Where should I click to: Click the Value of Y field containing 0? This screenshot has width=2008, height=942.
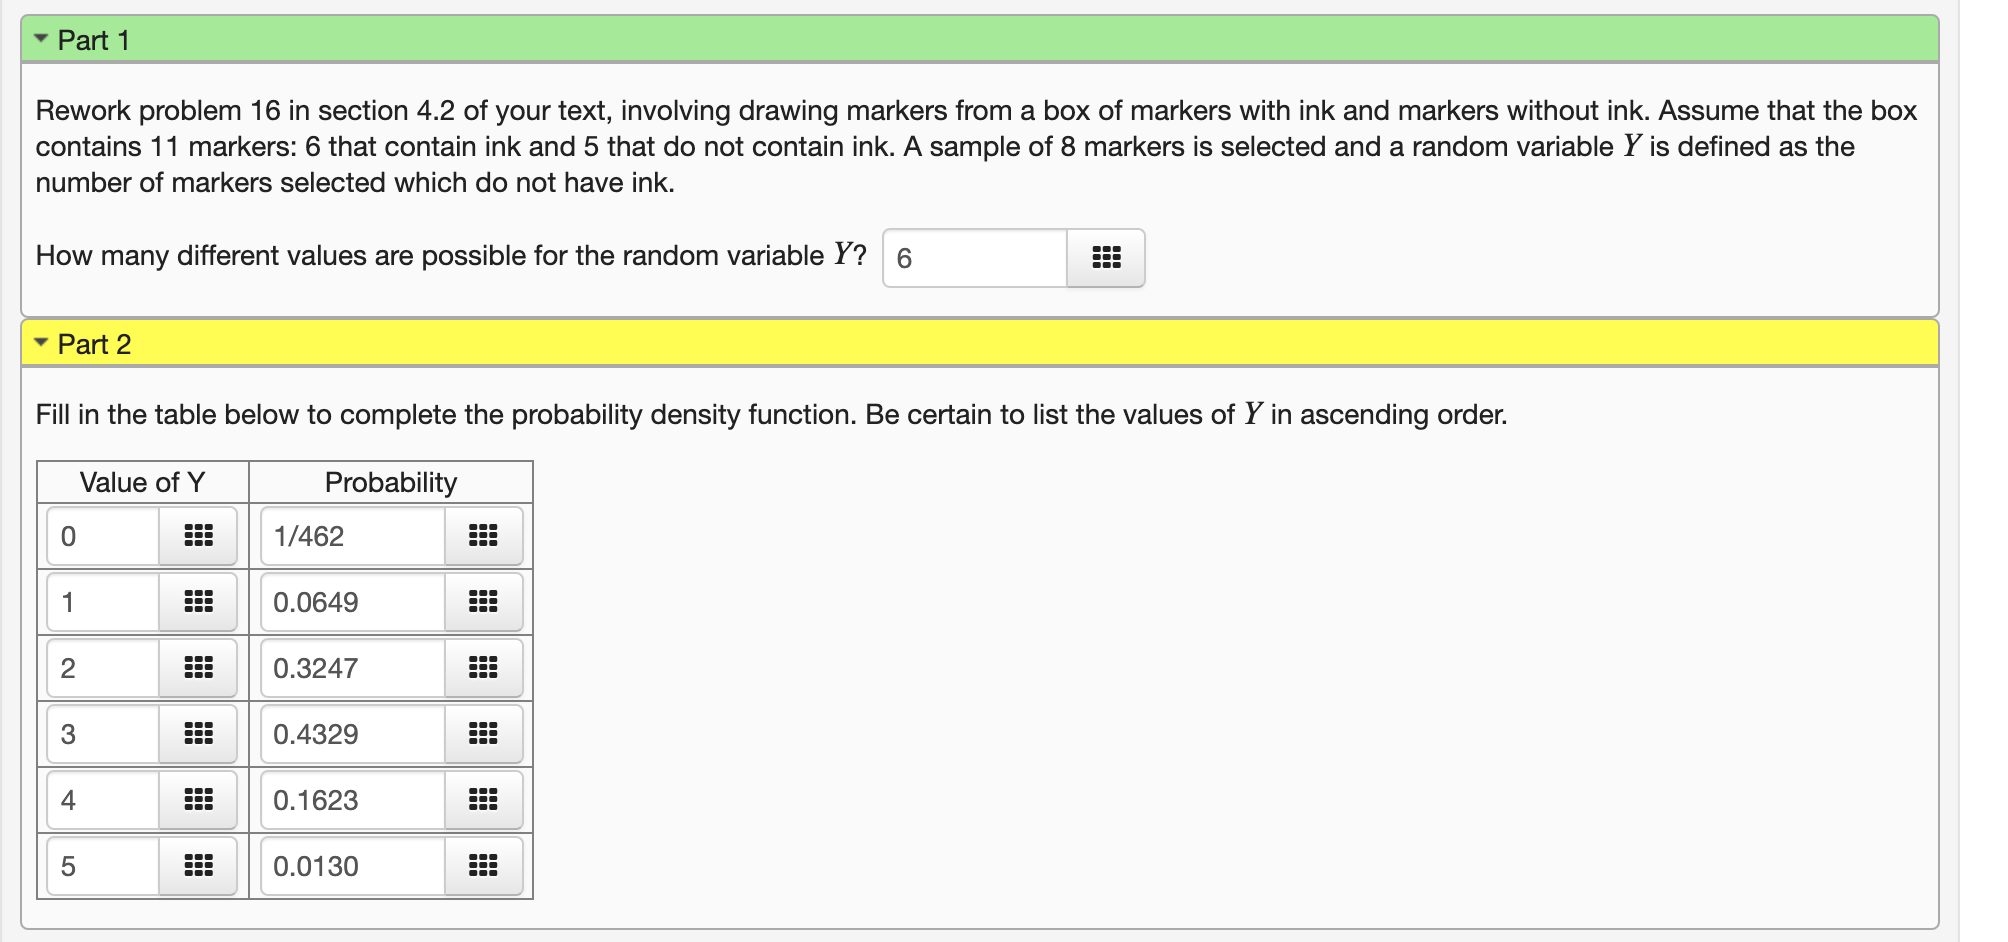(100, 536)
